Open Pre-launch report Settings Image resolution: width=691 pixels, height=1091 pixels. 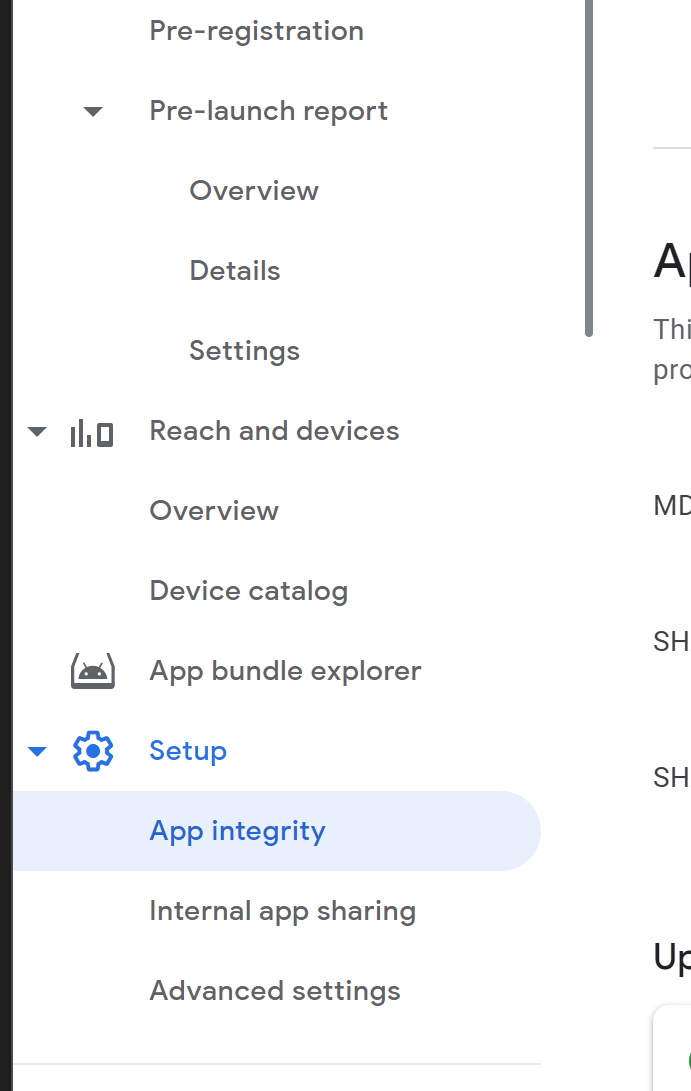(244, 351)
